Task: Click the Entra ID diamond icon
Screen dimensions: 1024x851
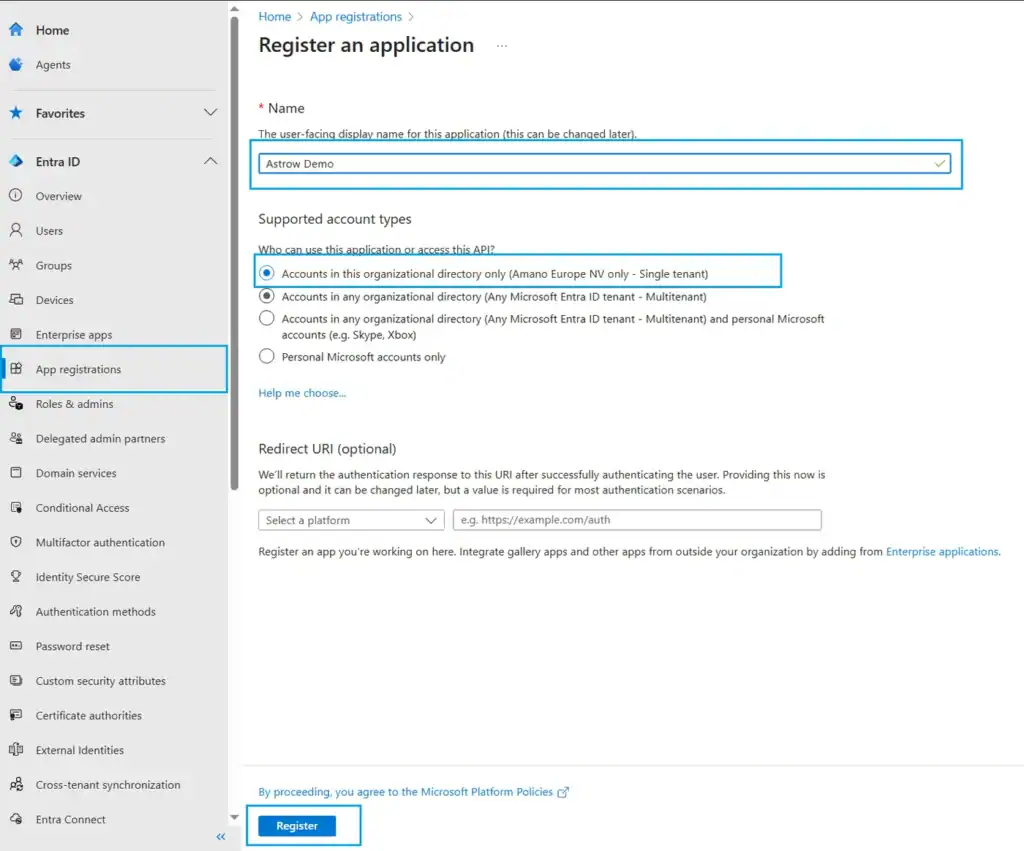Action: tap(16, 161)
